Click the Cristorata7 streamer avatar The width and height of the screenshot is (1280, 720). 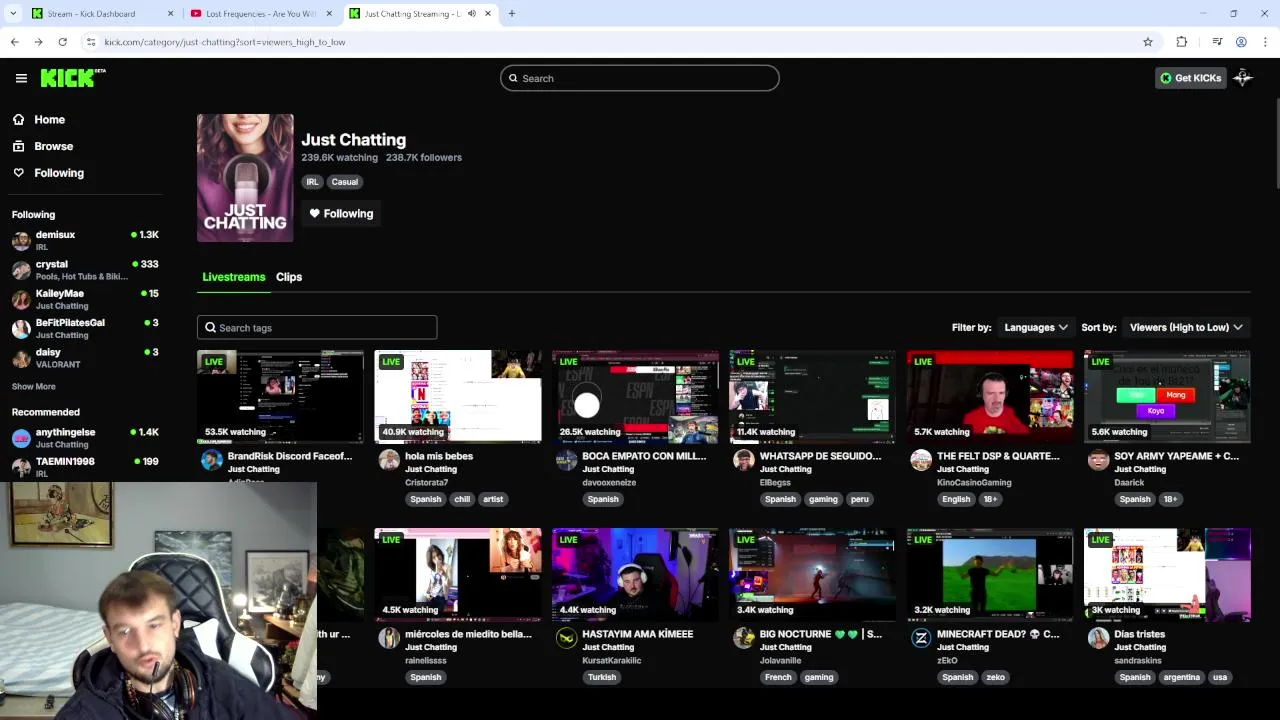coord(389,460)
